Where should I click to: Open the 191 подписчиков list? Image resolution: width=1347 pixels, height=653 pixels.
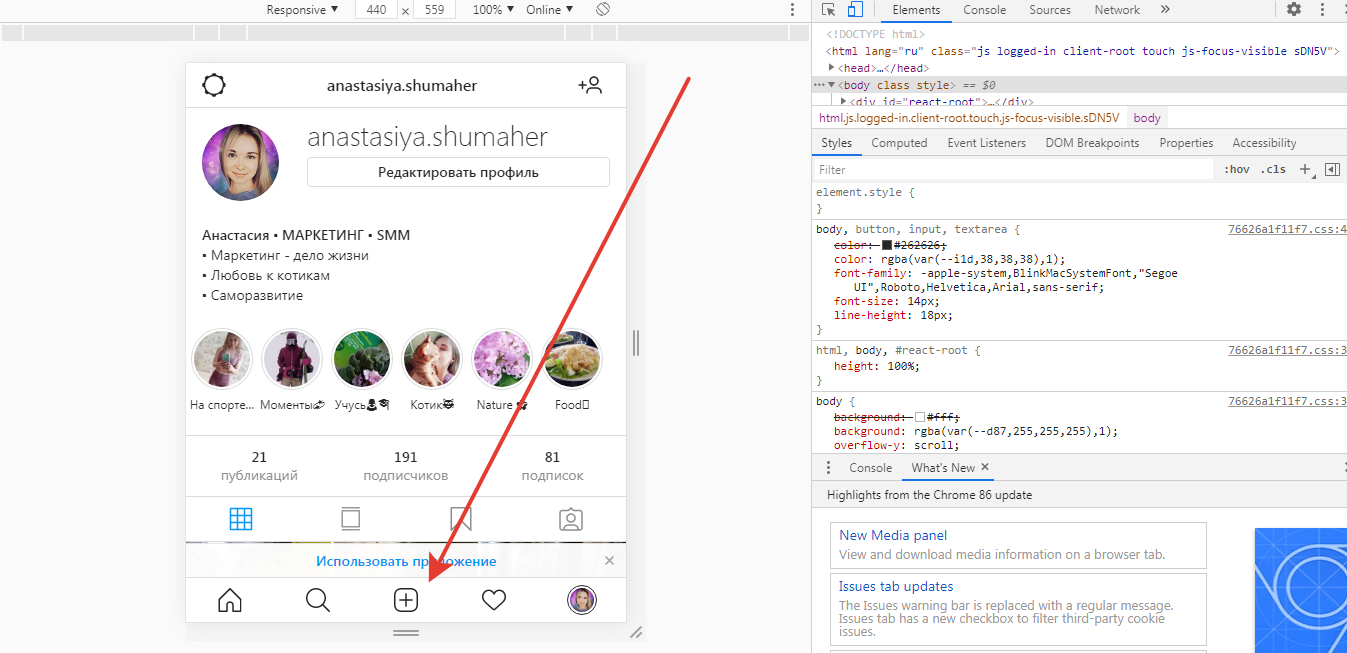click(x=406, y=466)
